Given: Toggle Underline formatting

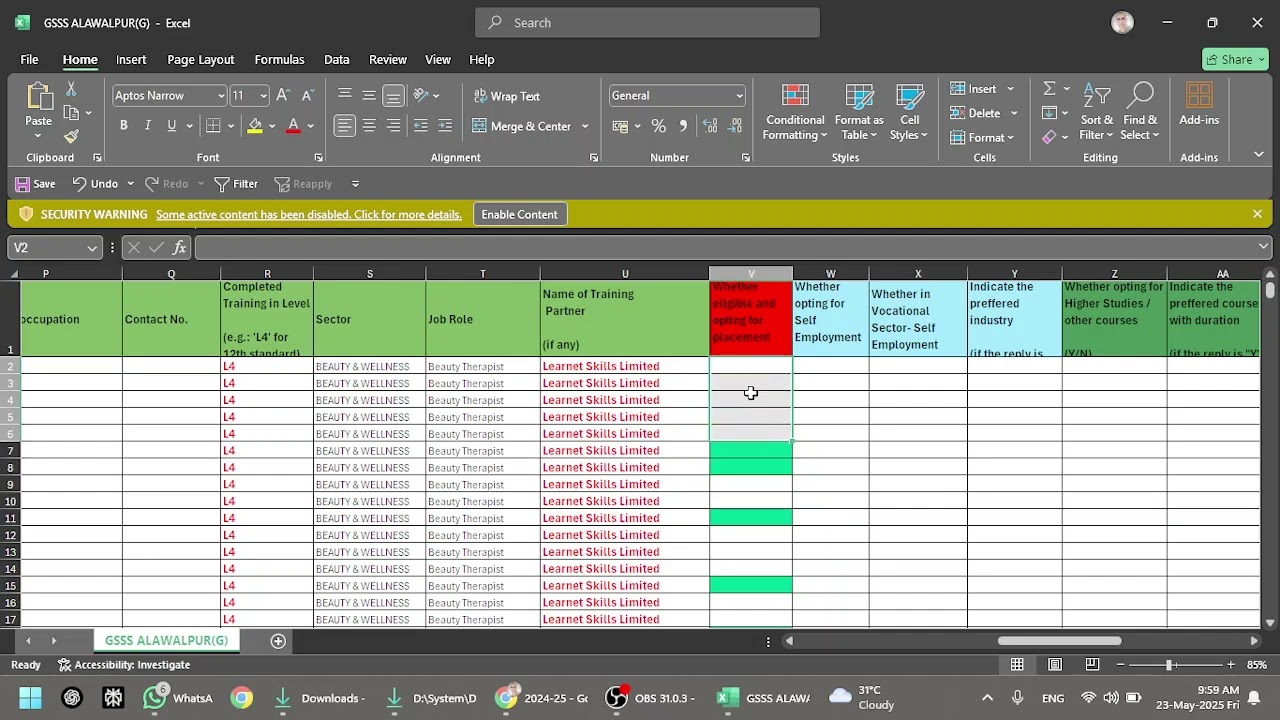Looking at the screenshot, I should pyautogui.click(x=172, y=126).
